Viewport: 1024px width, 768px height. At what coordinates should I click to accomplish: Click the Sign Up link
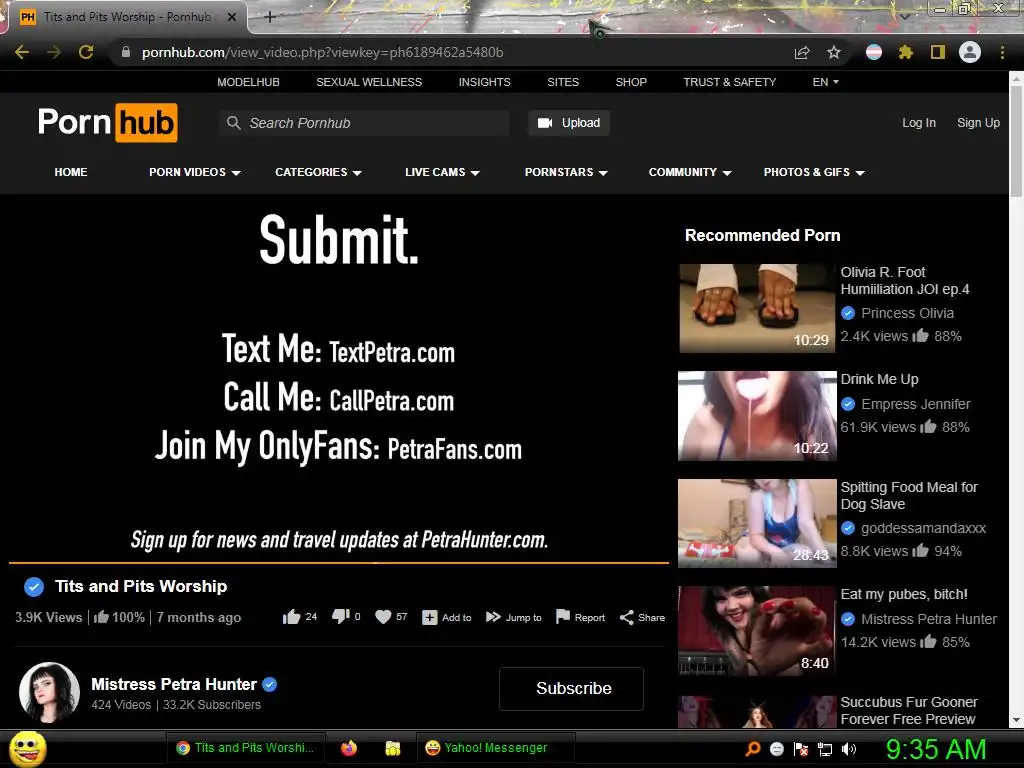(978, 123)
